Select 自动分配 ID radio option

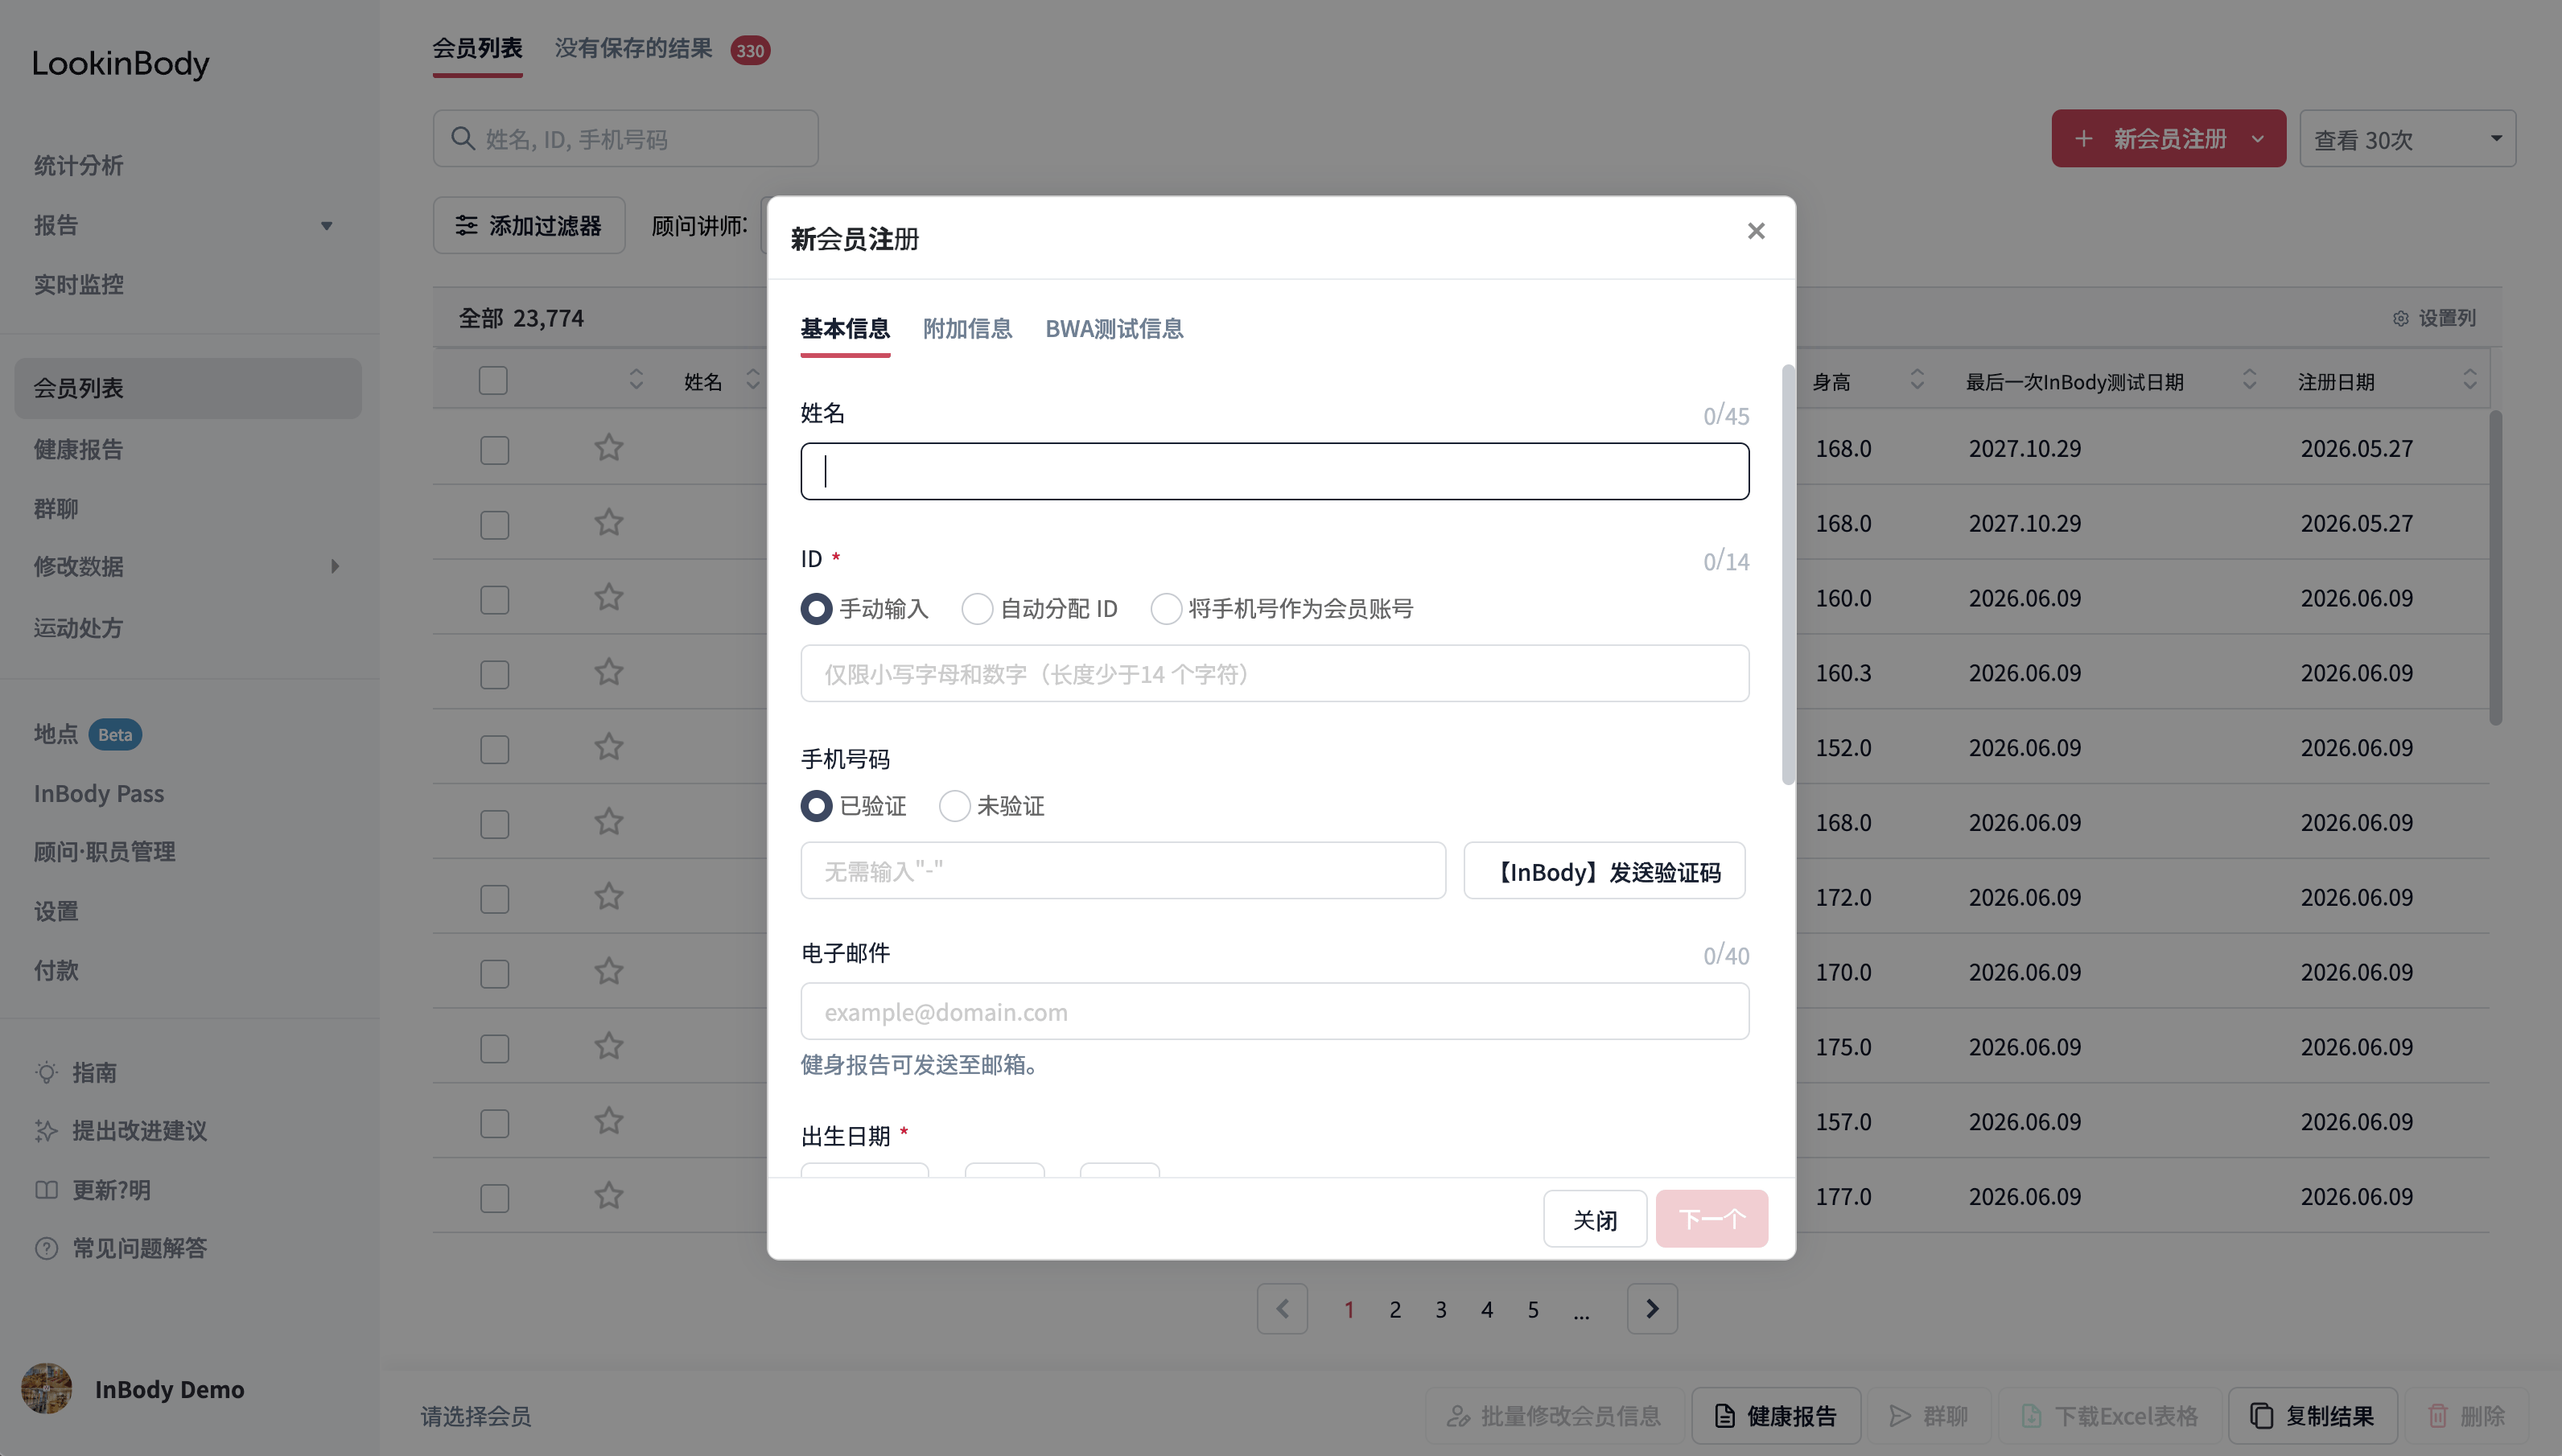(977, 608)
